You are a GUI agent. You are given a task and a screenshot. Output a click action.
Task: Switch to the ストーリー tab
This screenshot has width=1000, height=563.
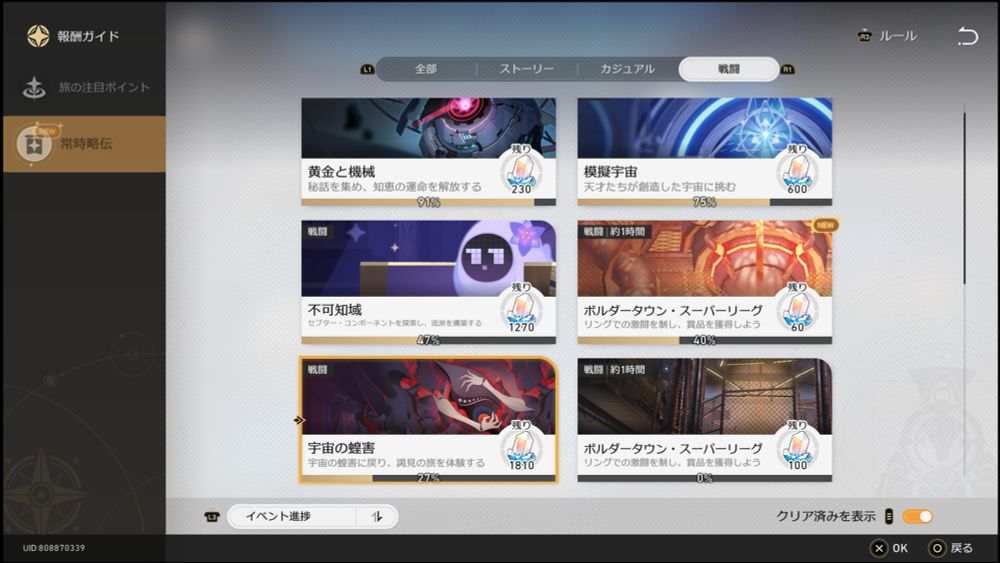point(526,69)
